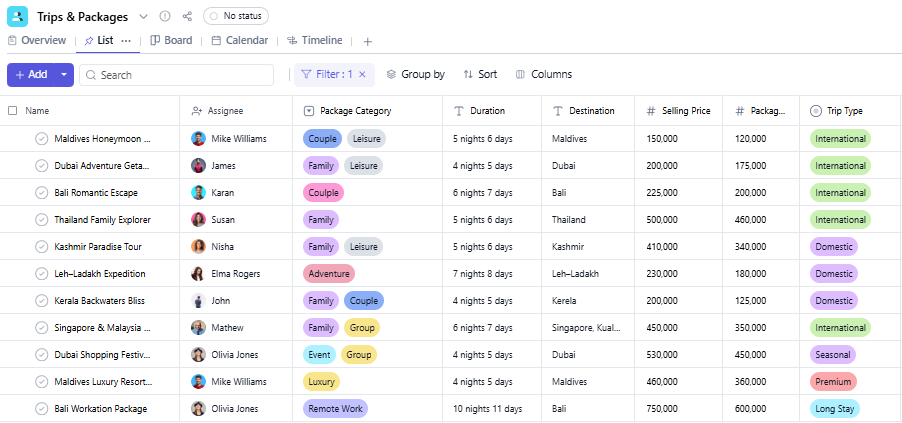Switch to the Timeline tab

(315, 41)
